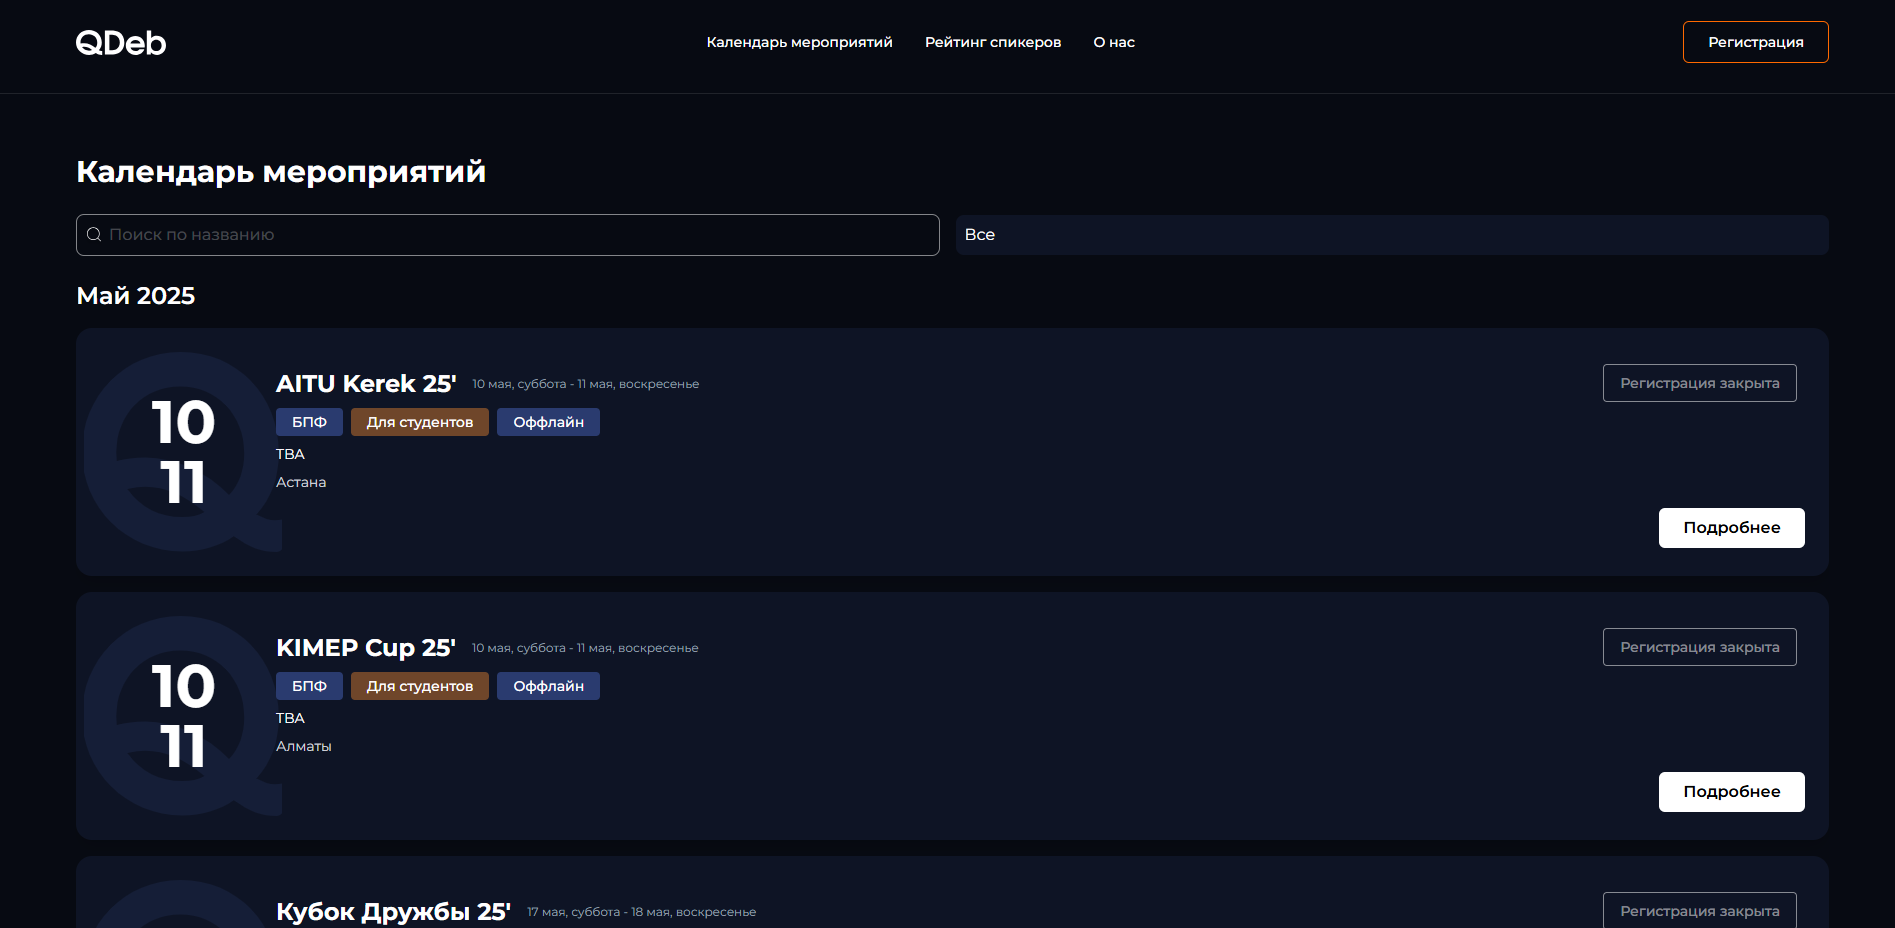Click Оффлайн tag on AITU Kerek 25'
The image size is (1895, 928).
pos(548,422)
